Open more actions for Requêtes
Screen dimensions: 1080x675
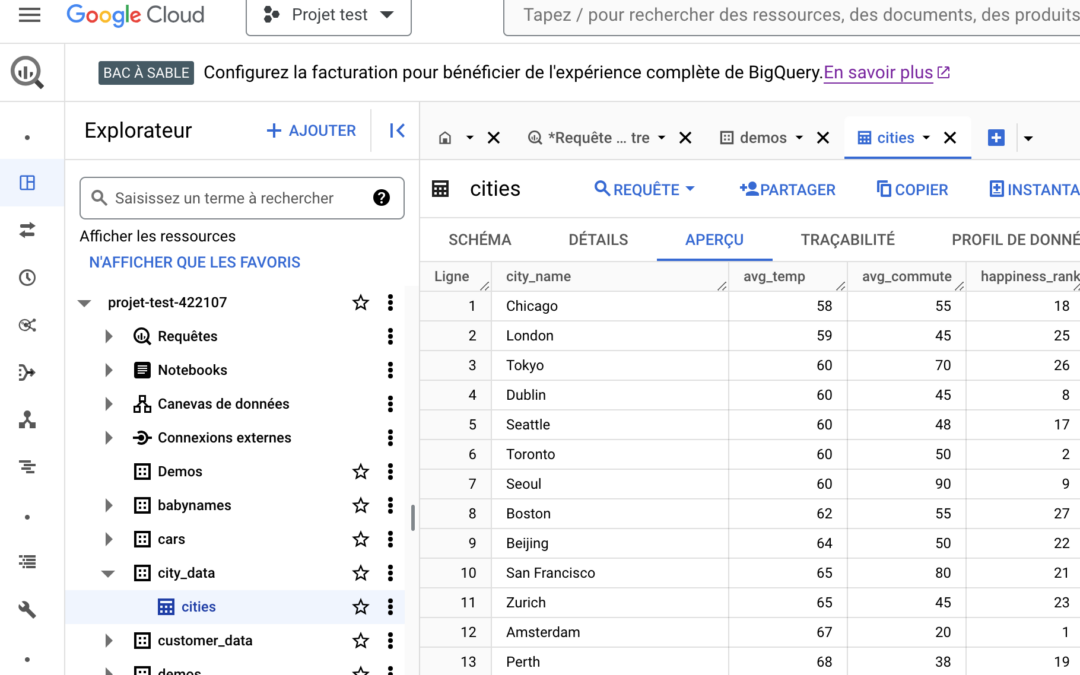click(x=391, y=336)
